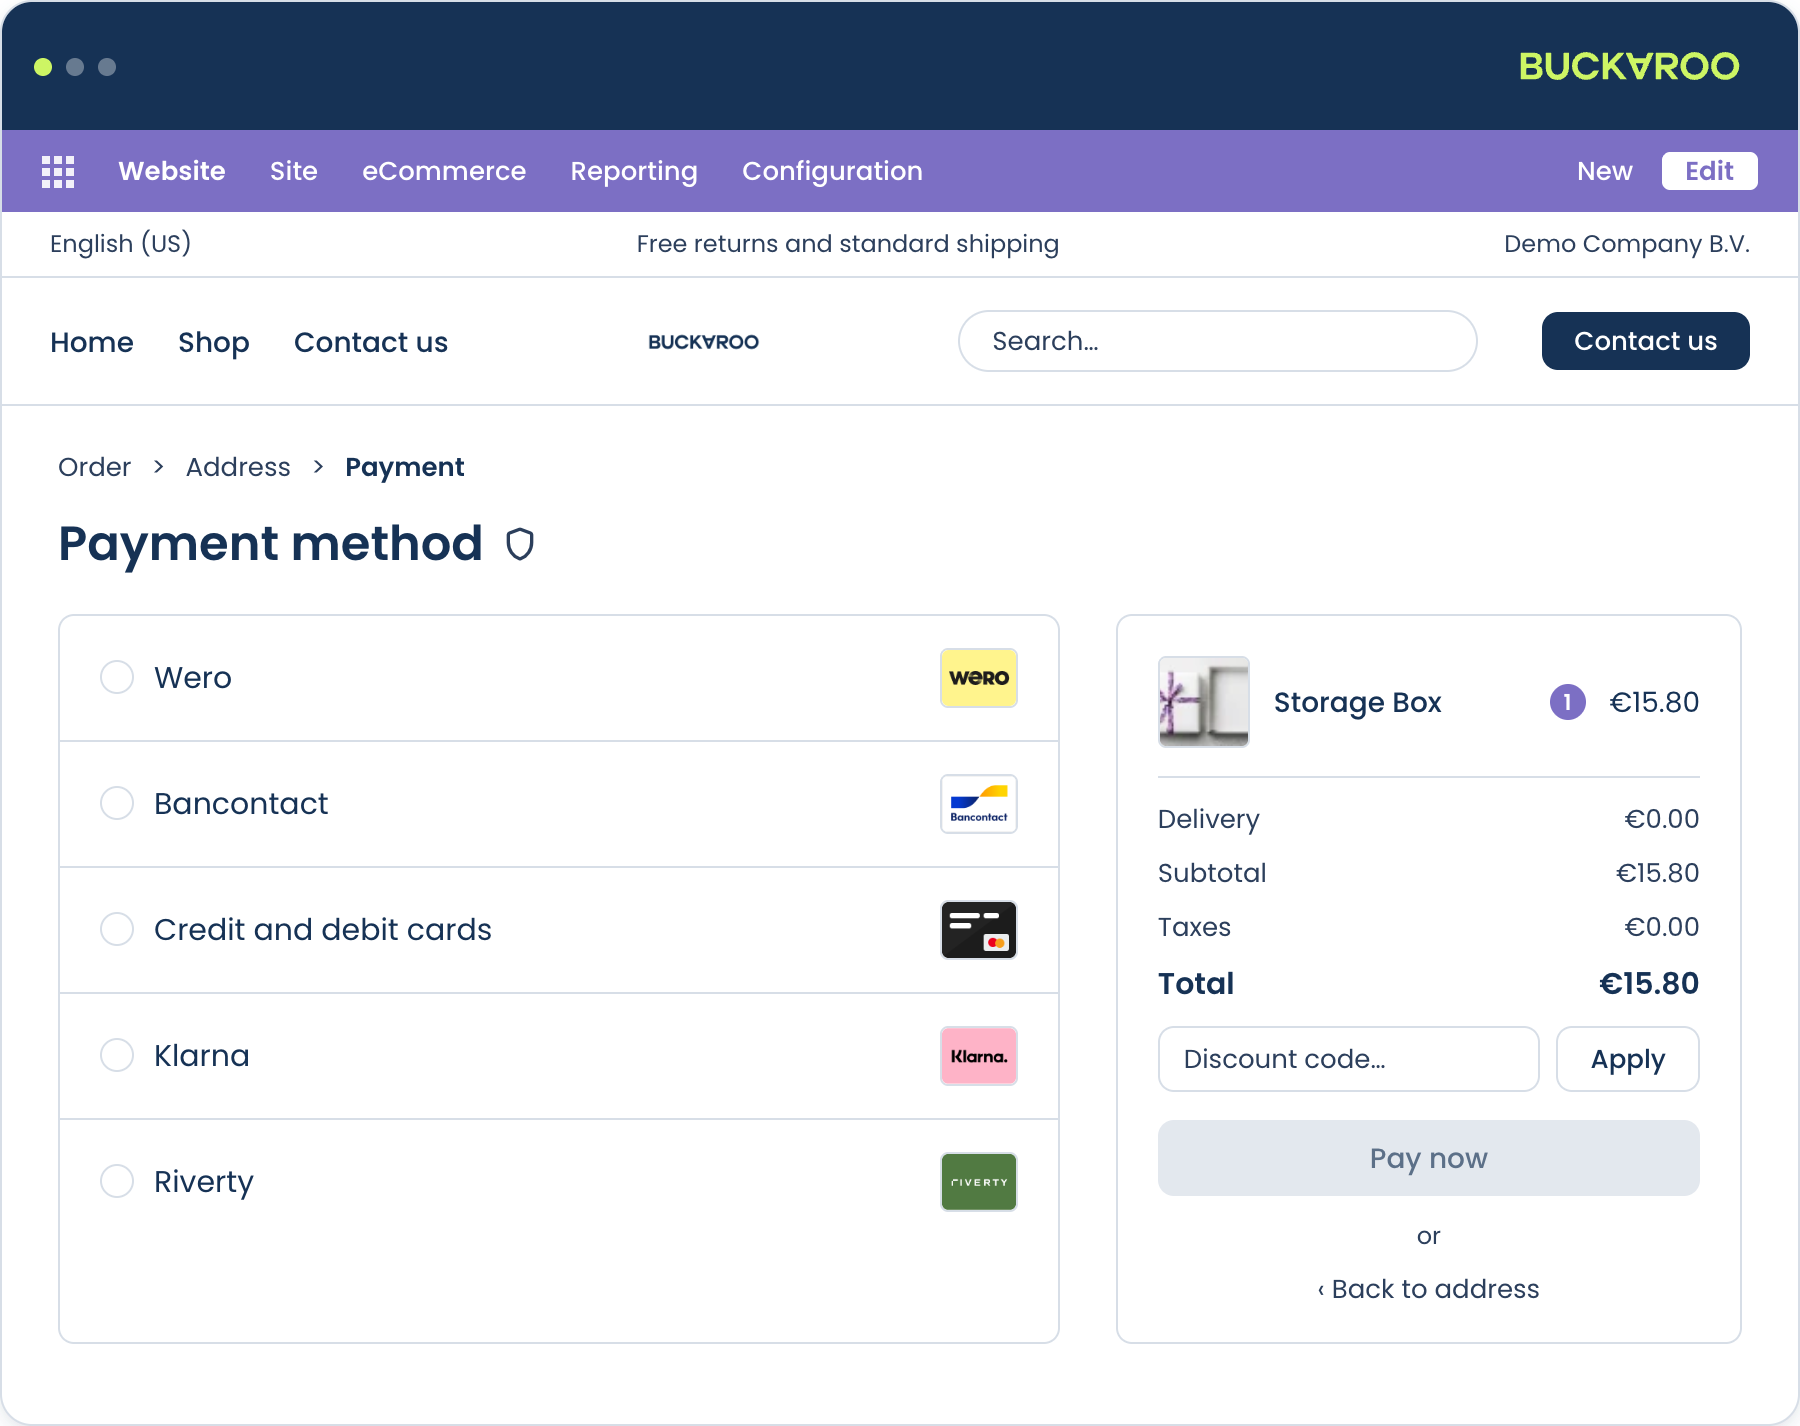Click the Delivery €0.00 value
Image resolution: width=1800 pixels, height=1426 pixels.
[1661, 819]
